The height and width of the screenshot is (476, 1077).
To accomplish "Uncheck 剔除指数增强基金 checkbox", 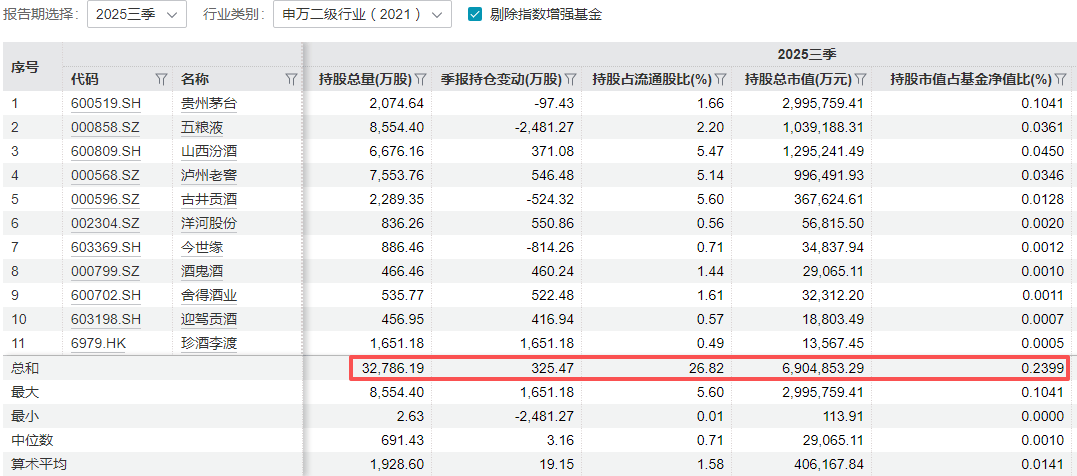I will [475, 15].
